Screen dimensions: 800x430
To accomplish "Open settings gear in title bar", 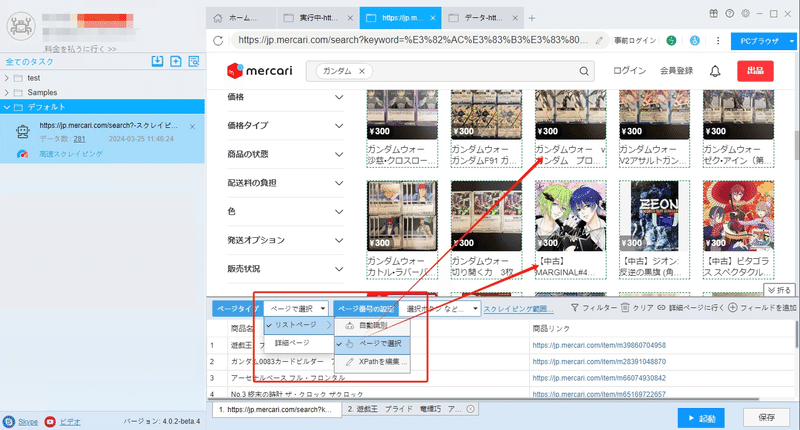I will 745,14.
